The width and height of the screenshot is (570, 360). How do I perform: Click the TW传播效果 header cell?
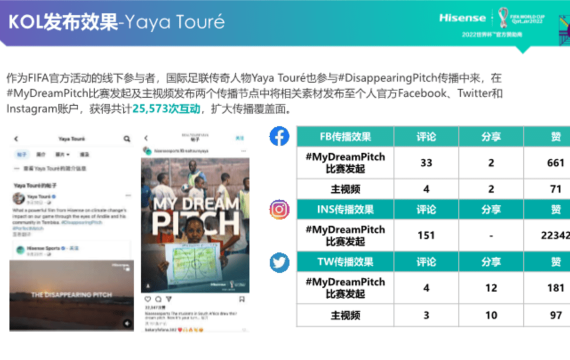click(345, 262)
